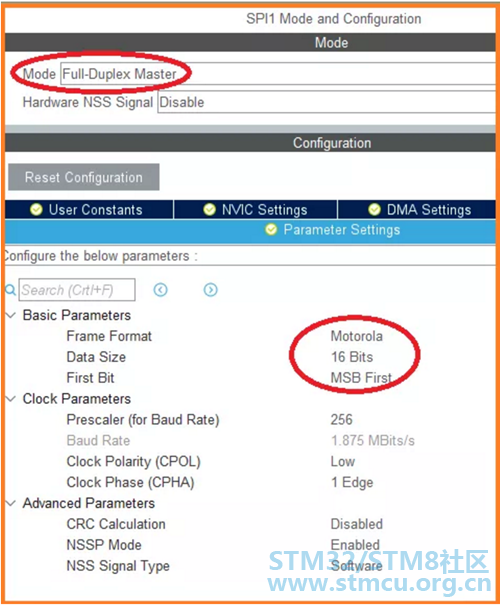This screenshot has width=500, height=606.
Task: Go to next search result arrow
Action: (211, 290)
